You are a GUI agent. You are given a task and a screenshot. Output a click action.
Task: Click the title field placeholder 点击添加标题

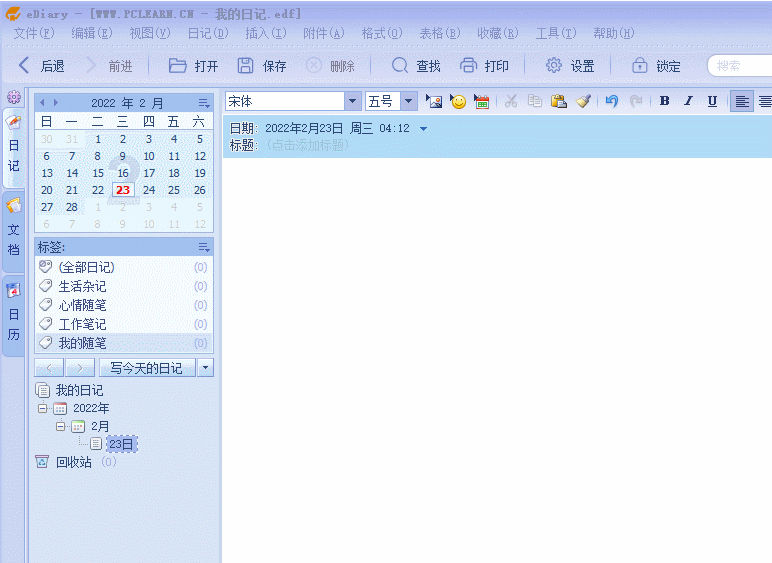(x=308, y=145)
